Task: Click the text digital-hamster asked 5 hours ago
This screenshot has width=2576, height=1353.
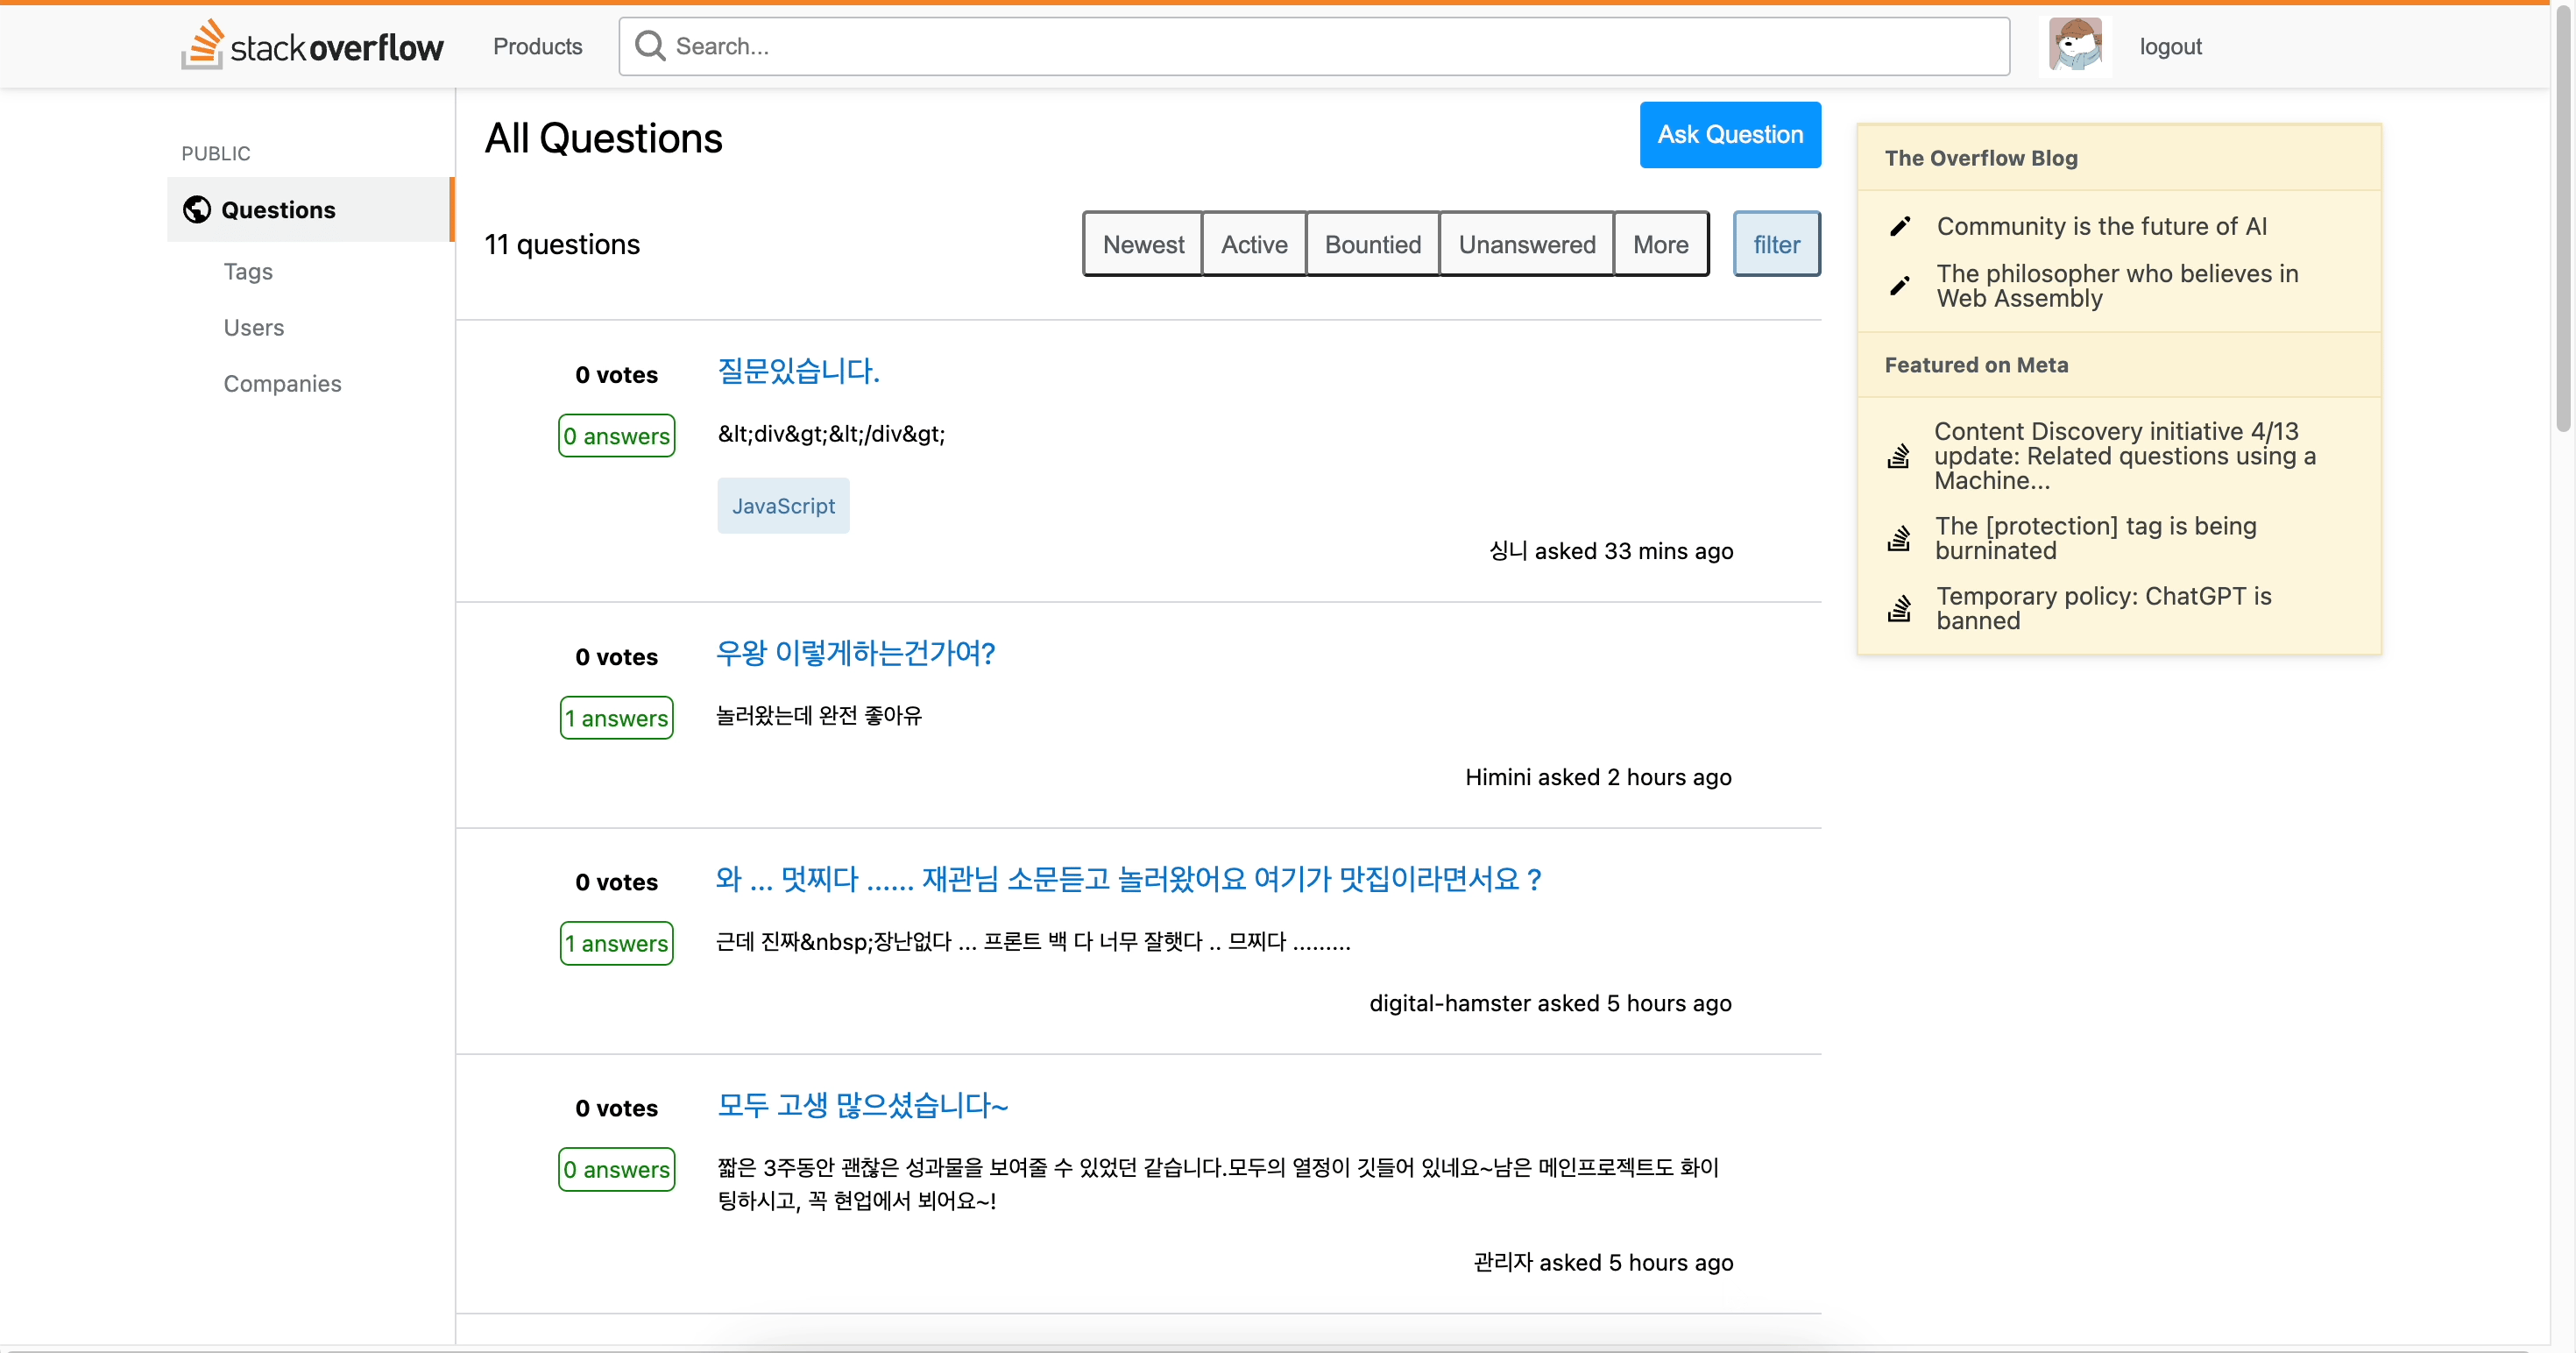Action: (1550, 1003)
